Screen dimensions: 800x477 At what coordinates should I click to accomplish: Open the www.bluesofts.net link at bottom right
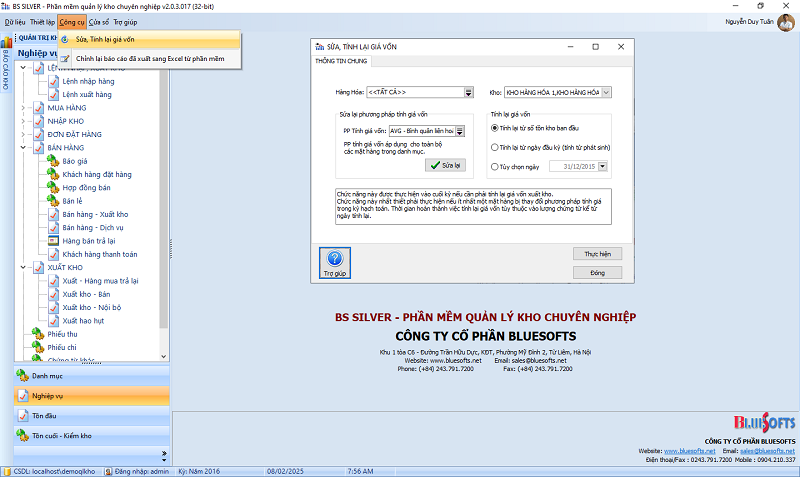pos(690,451)
